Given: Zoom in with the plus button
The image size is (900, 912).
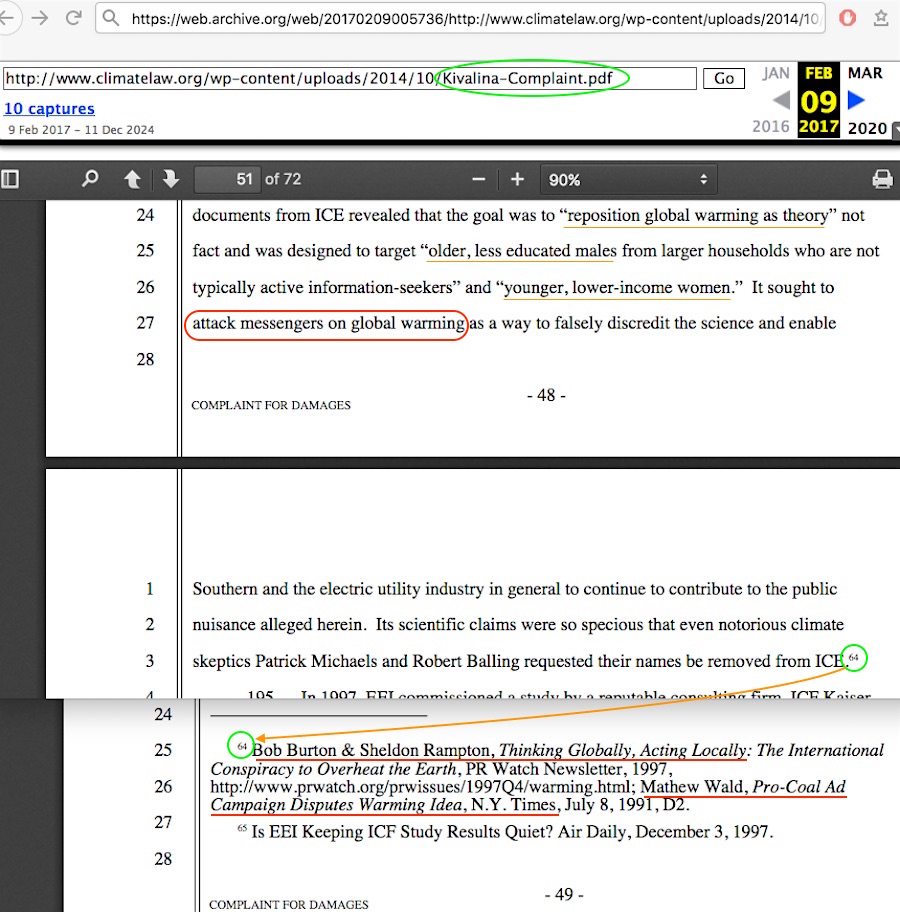Looking at the screenshot, I should (x=517, y=179).
